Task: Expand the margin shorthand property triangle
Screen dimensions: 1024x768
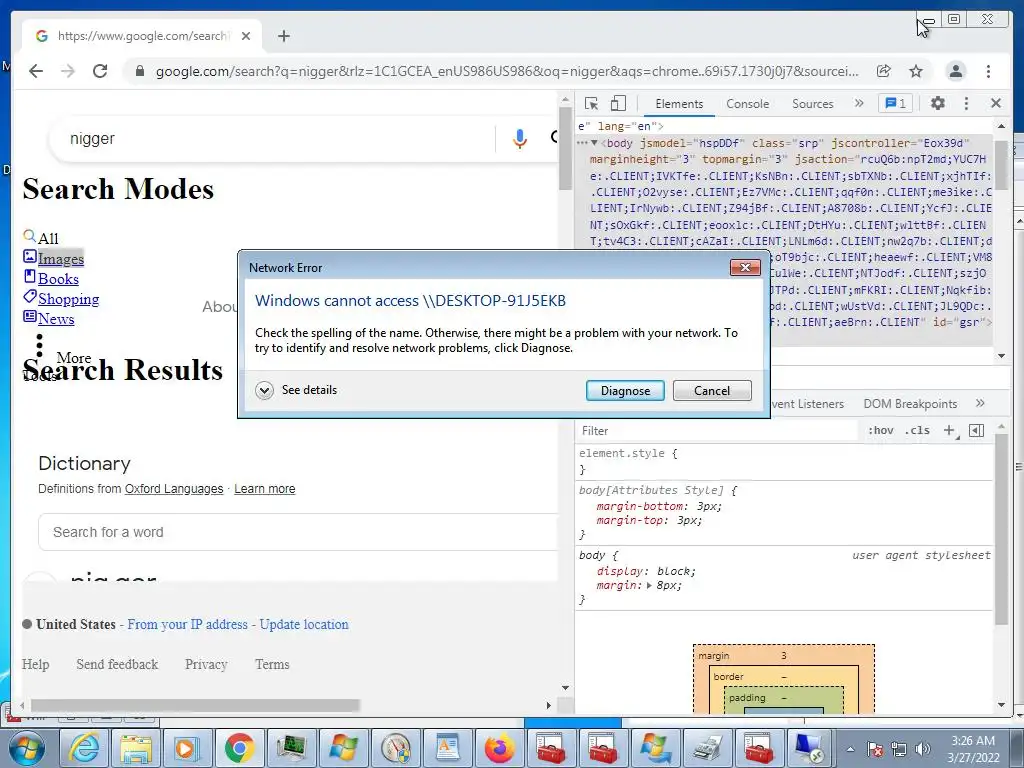Action: click(x=649, y=585)
